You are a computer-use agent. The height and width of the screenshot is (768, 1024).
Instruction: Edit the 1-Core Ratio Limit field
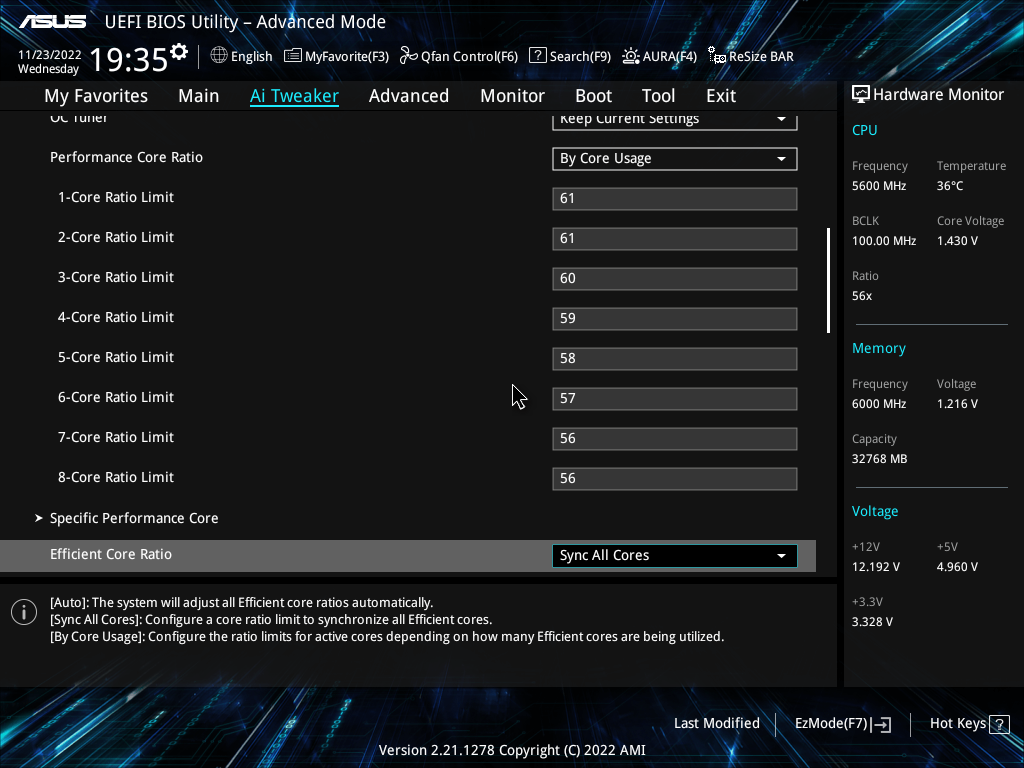pyautogui.click(x=675, y=199)
